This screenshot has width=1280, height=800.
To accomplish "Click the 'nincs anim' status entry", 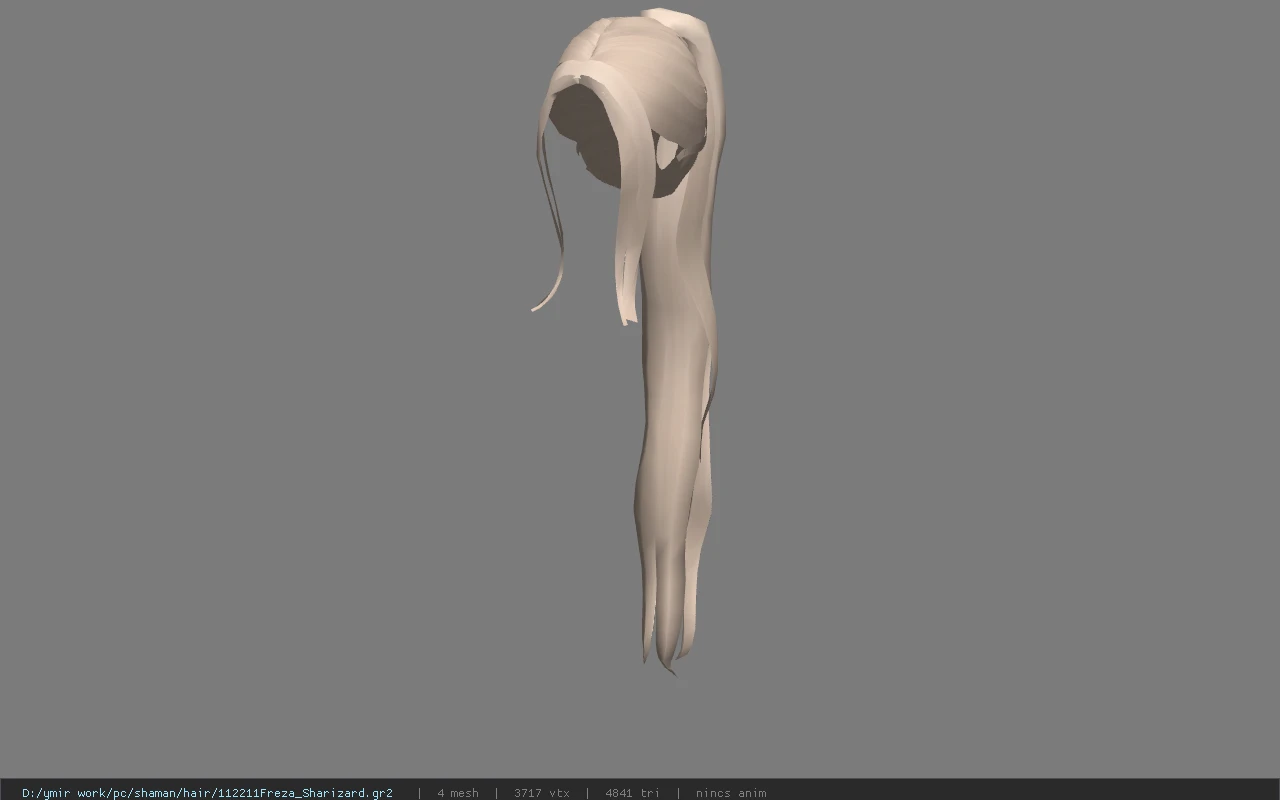I will pos(731,793).
